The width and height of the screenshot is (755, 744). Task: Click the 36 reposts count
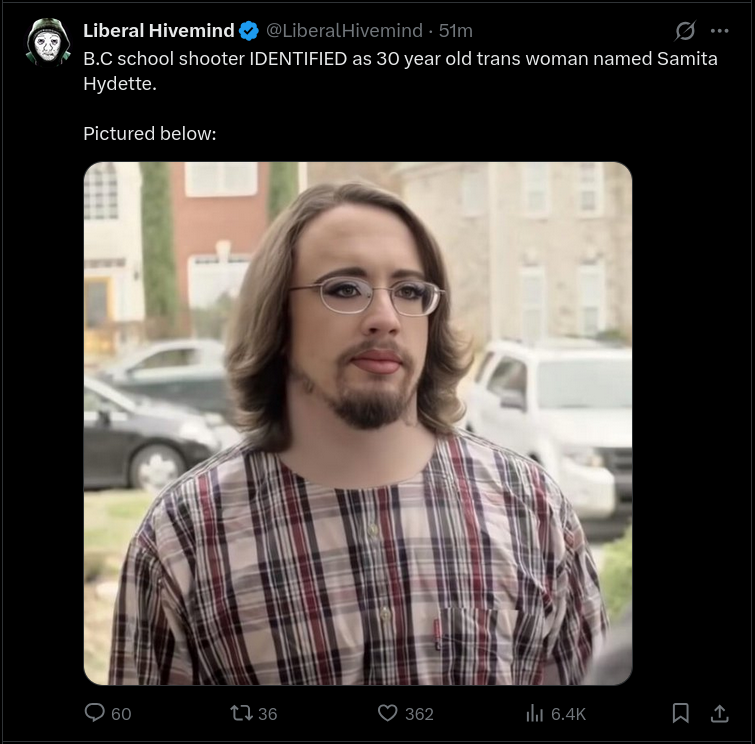click(267, 714)
